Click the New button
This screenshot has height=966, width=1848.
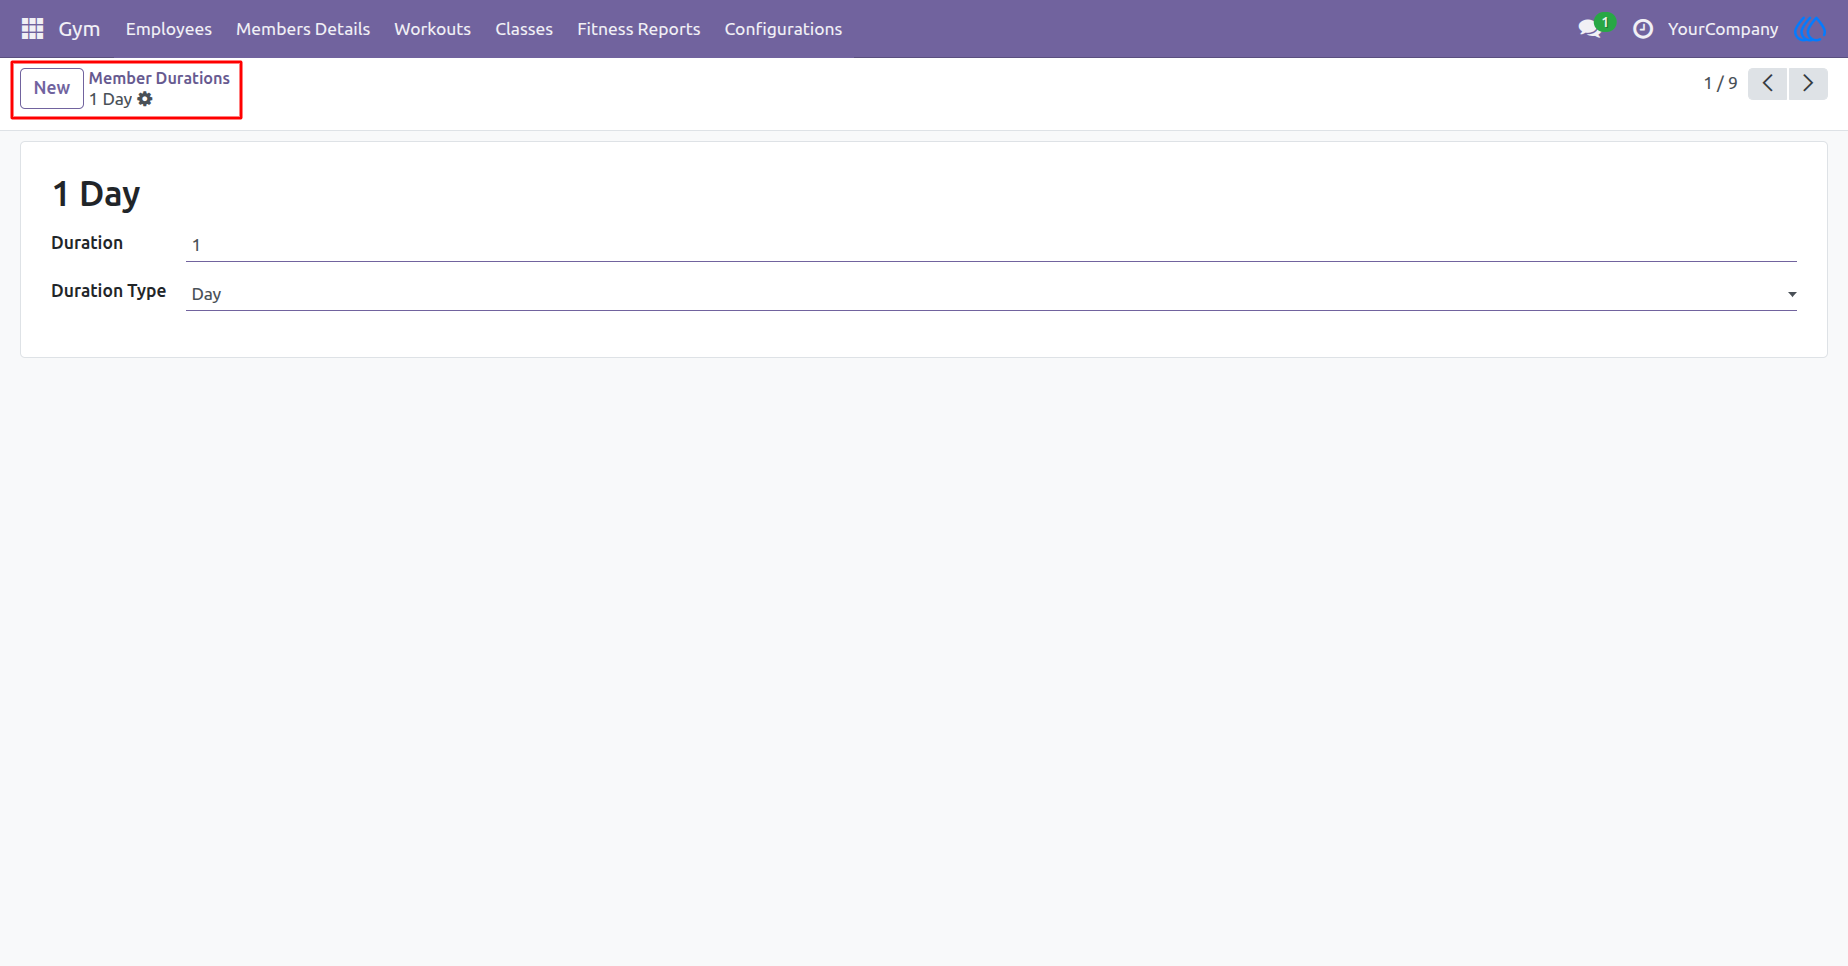point(52,88)
